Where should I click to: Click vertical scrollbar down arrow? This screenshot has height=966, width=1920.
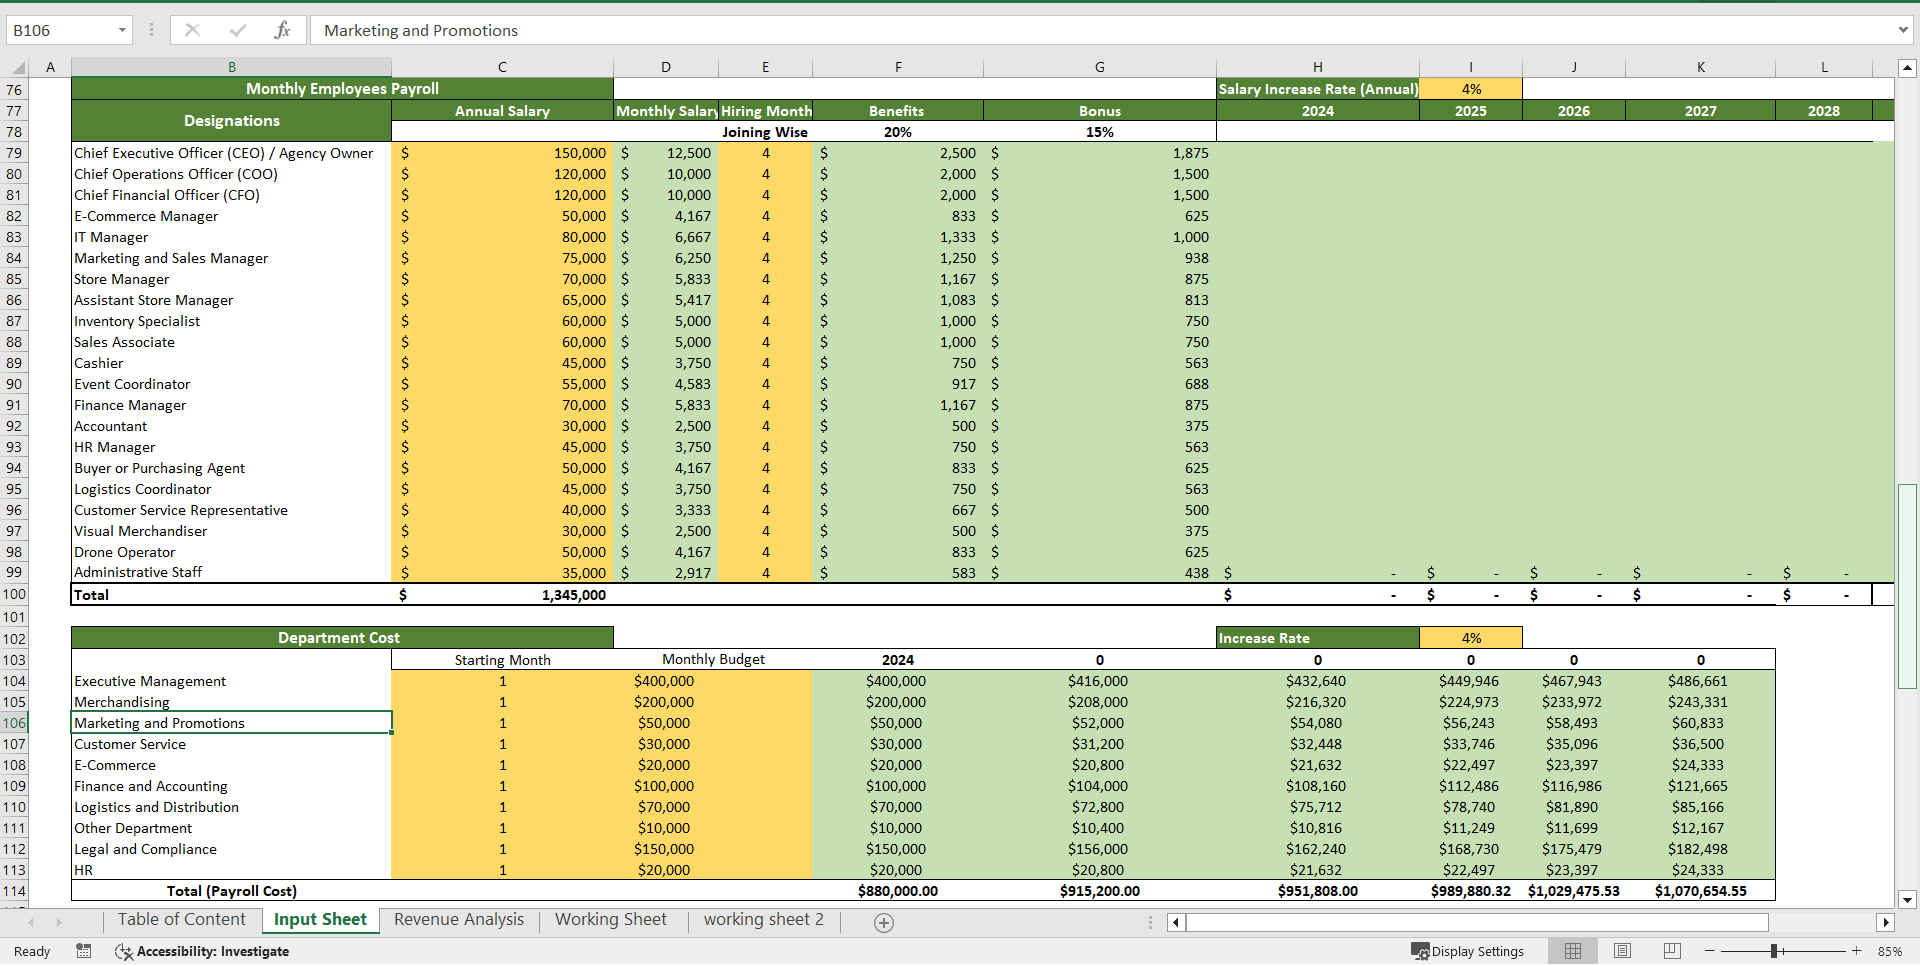click(1907, 899)
